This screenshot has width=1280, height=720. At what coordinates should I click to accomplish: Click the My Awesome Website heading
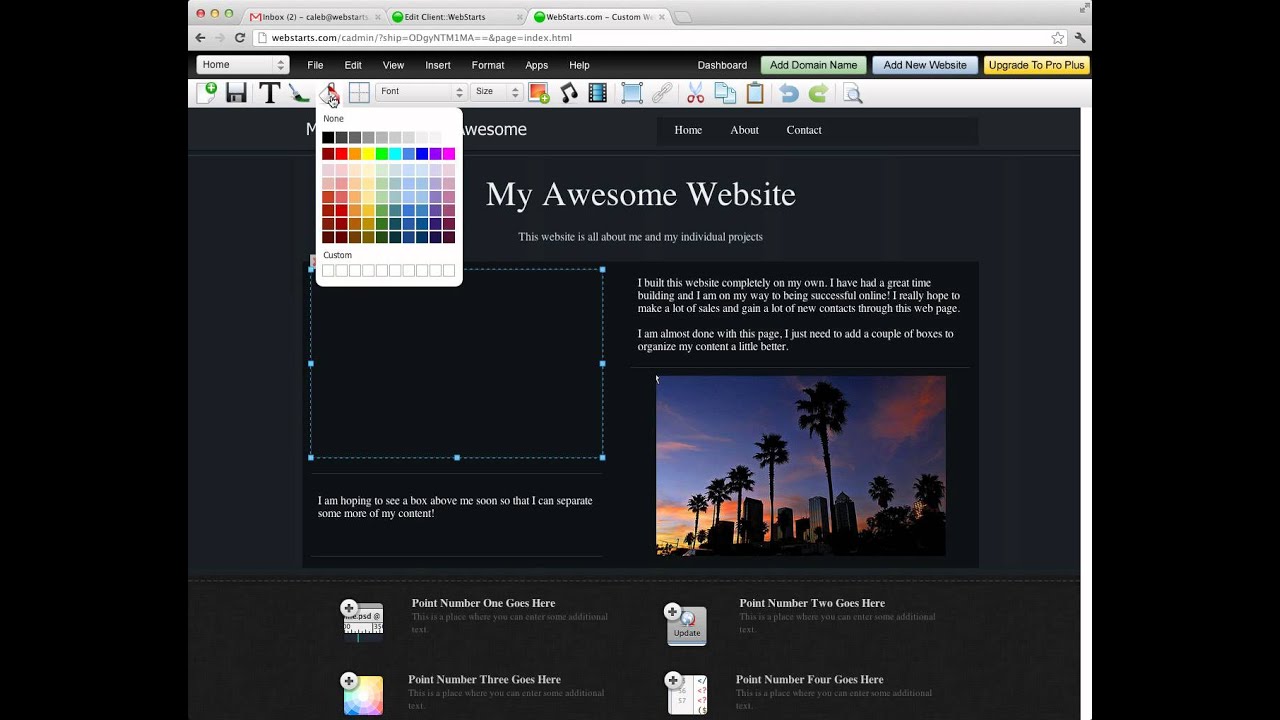point(641,194)
